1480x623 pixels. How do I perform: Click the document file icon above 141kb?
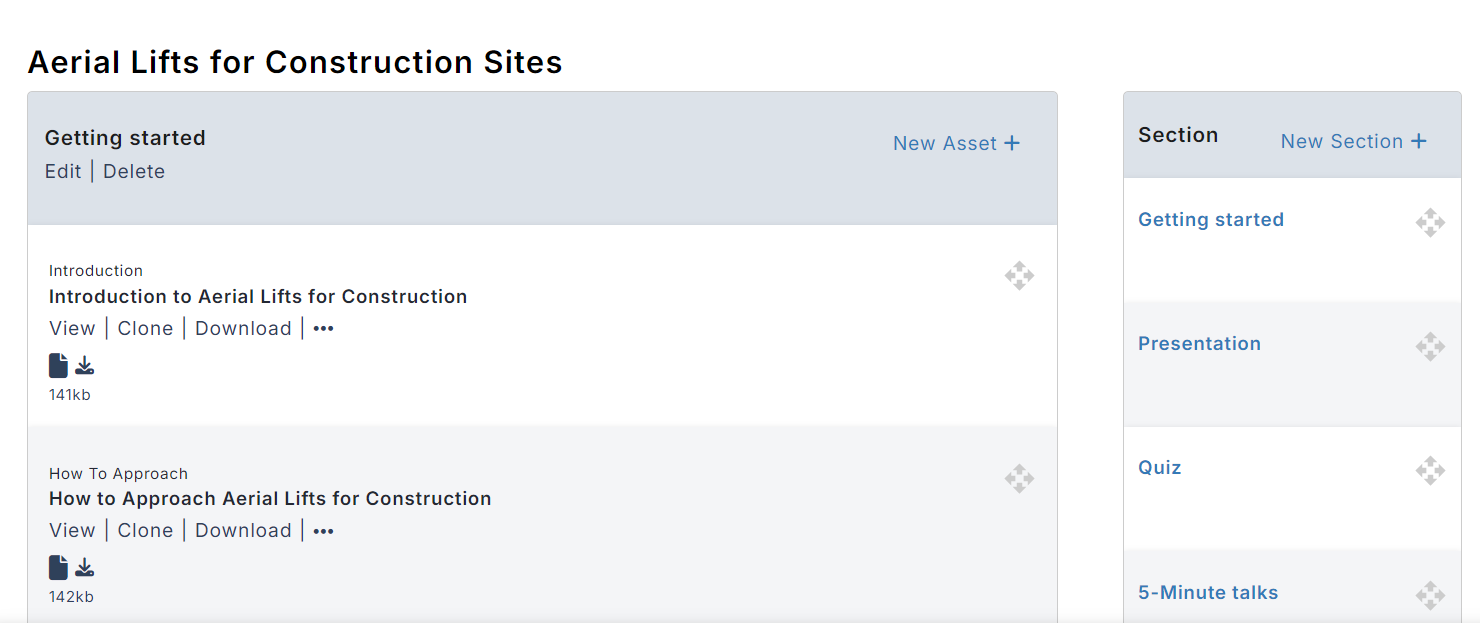click(x=58, y=366)
